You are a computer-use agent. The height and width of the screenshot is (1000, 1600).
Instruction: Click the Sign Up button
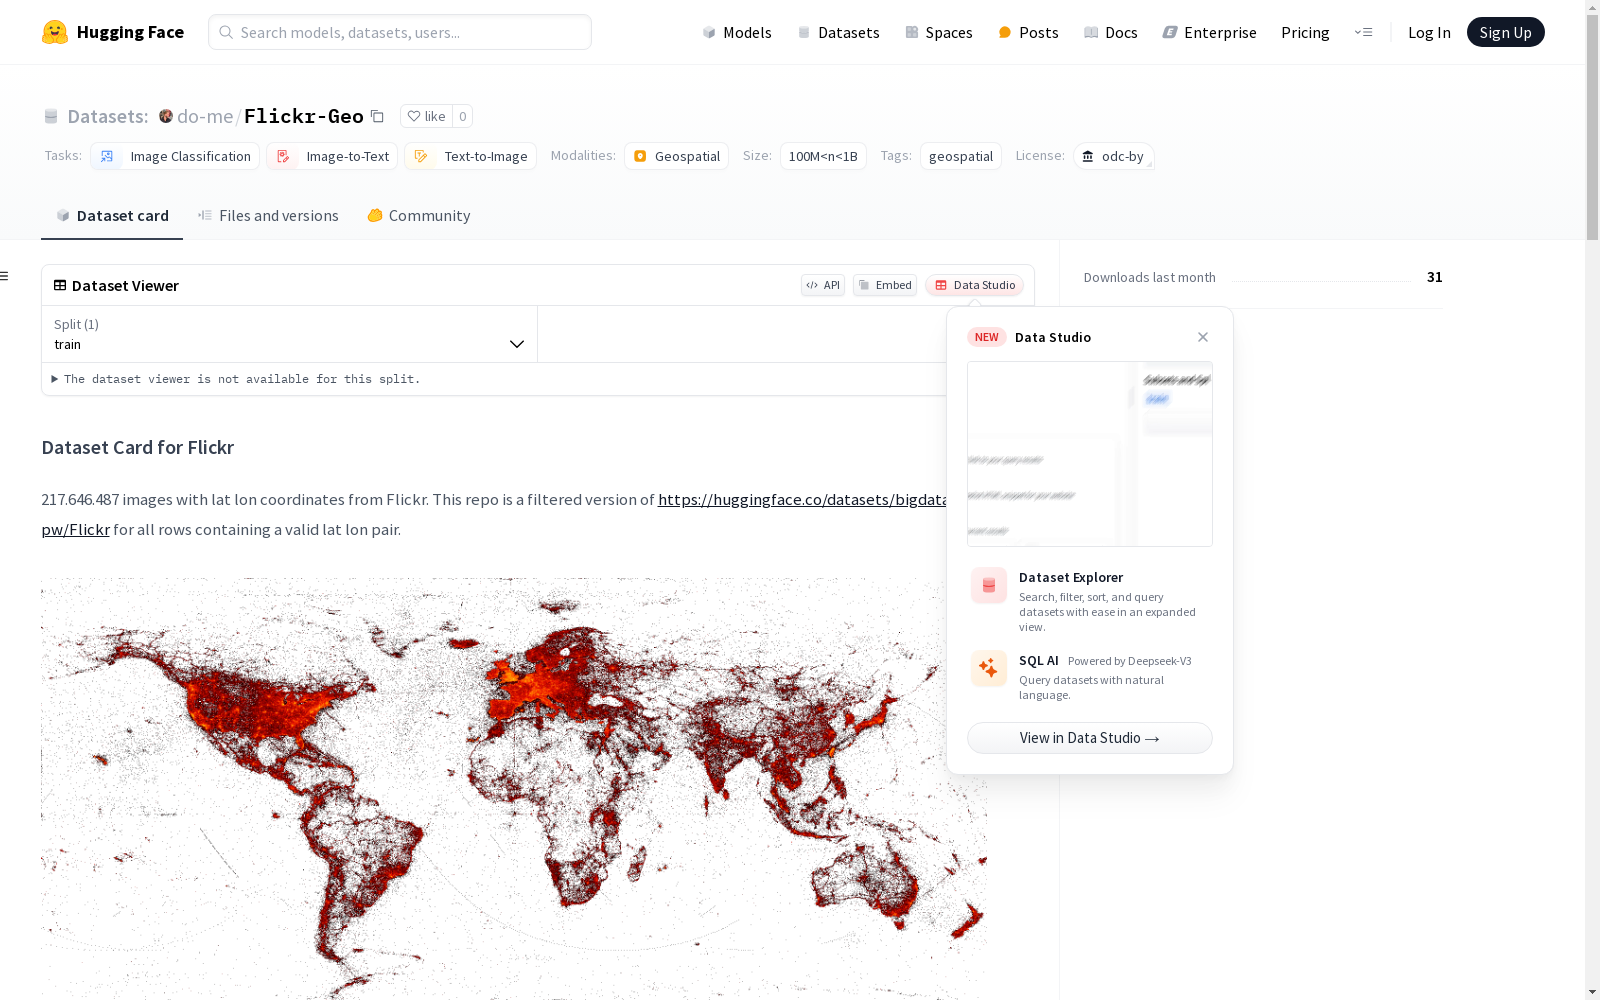1505,32
